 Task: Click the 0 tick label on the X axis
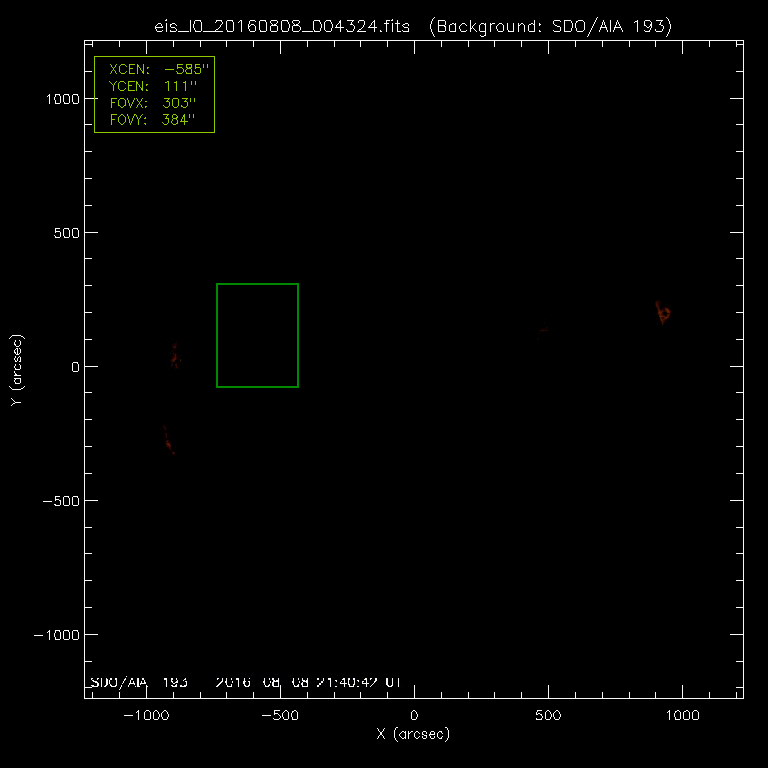(x=414, y=716)
